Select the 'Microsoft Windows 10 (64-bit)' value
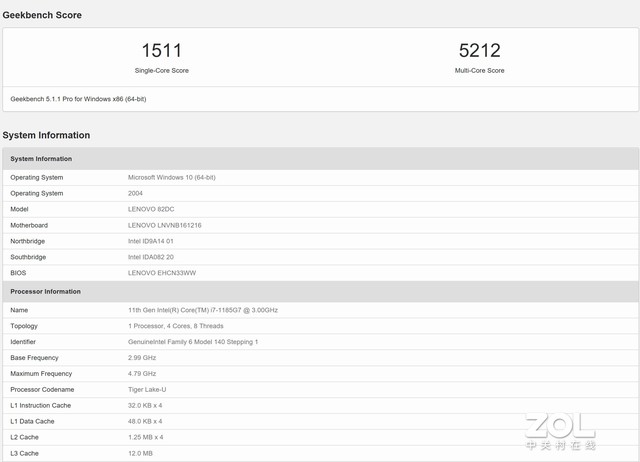The height and width of the screenshot is (462, 640). 171,178
